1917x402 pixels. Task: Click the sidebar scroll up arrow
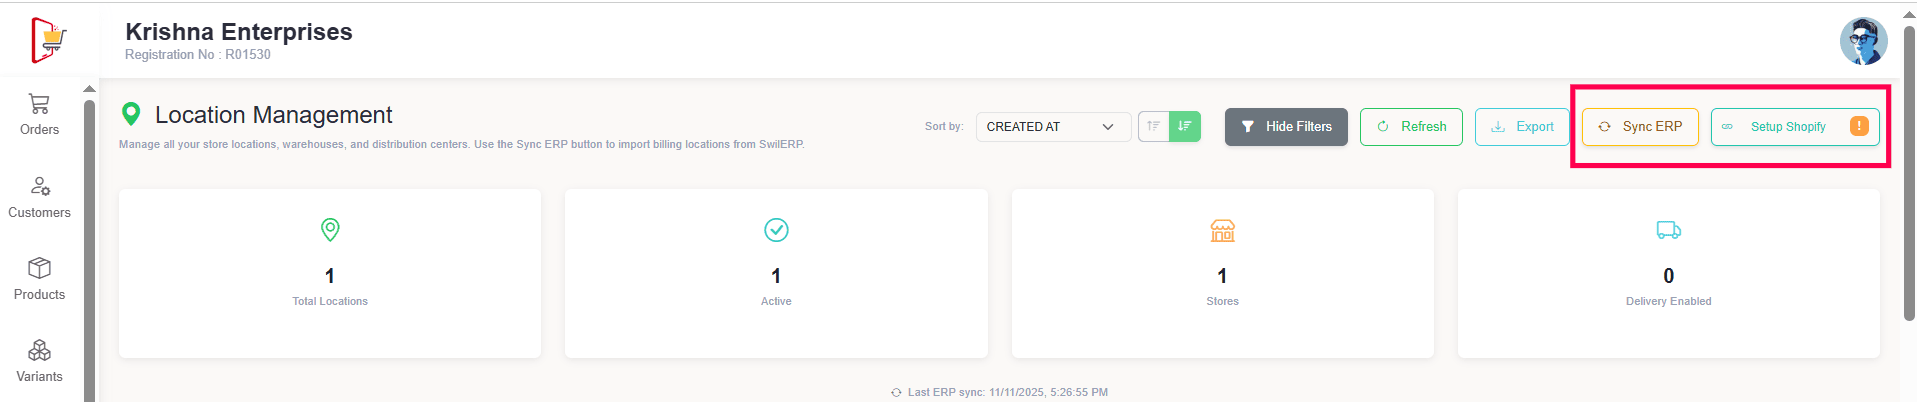(89, 89)
